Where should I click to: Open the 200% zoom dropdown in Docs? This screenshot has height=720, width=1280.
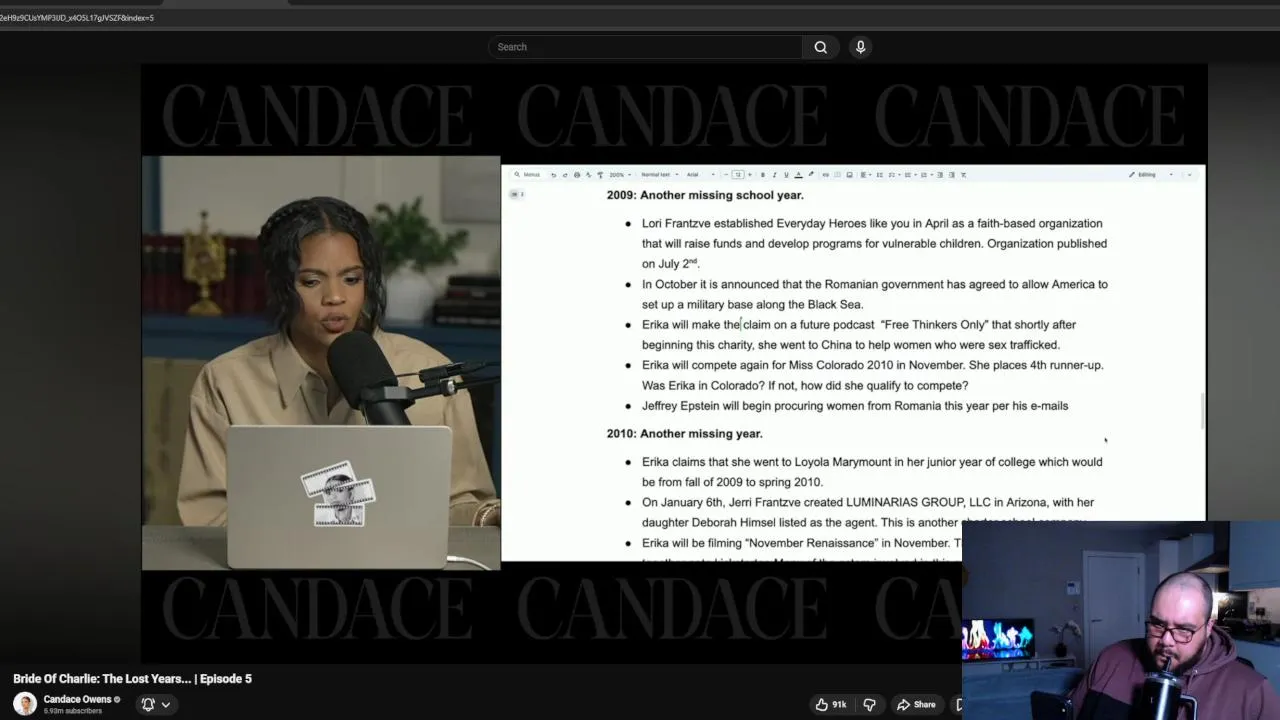(620, 174)
